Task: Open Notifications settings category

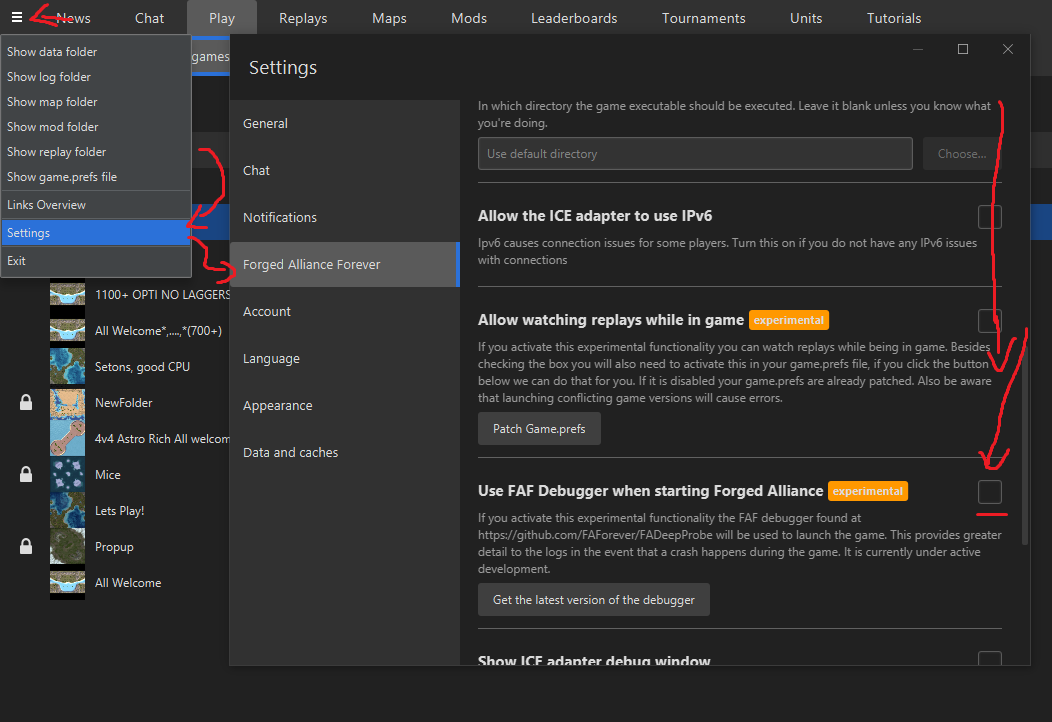Action: point(344,217)
